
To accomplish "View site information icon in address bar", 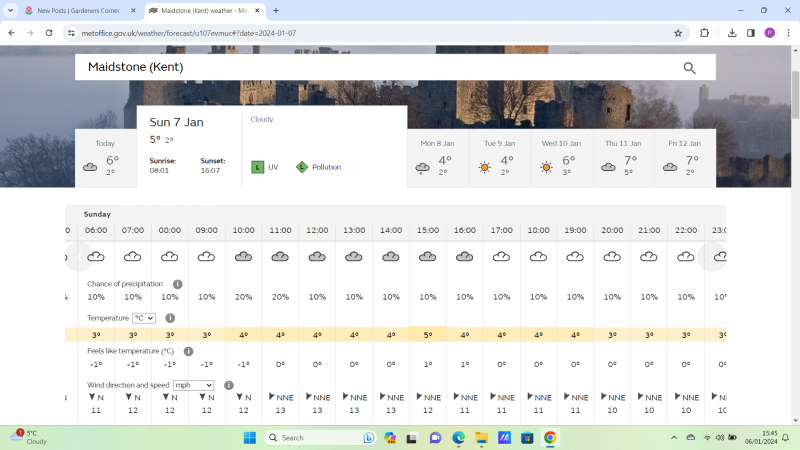I will [x=71, y=33].
